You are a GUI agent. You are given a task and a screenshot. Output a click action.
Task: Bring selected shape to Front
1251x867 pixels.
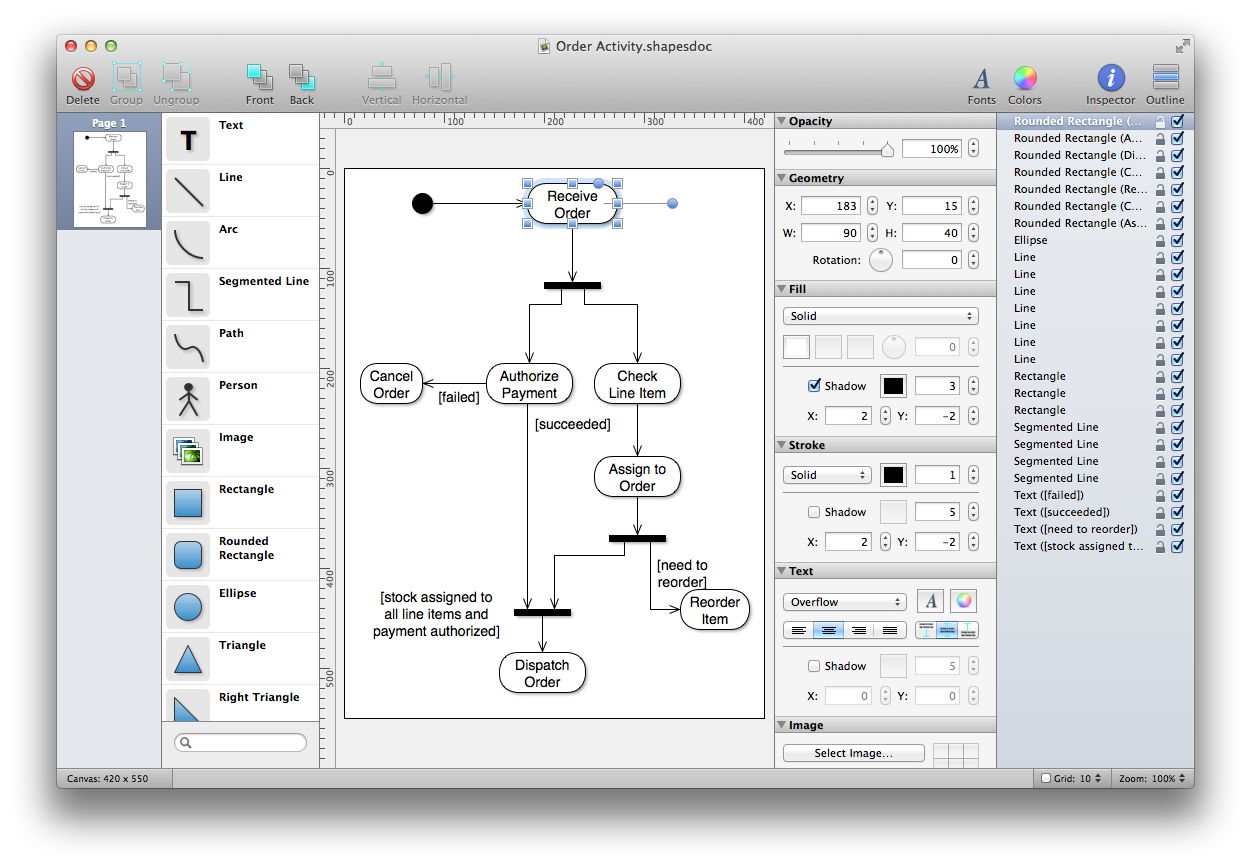pyautogui.click(x=259, y=84)
